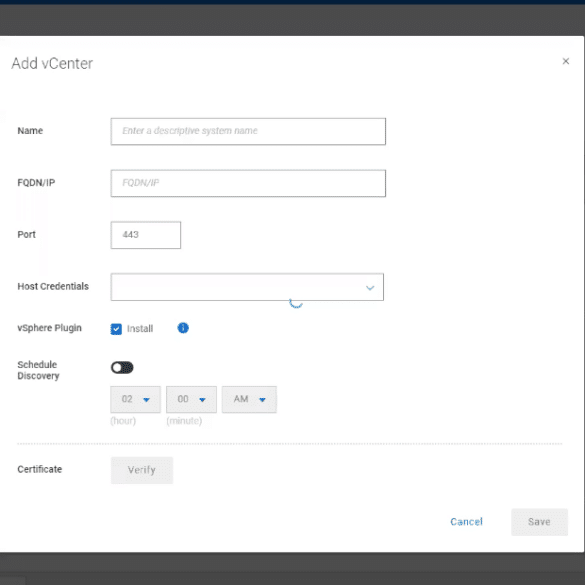The image size is (585, 585).
Task: Click the vSphere Plugin info icon
Action: 183,328
